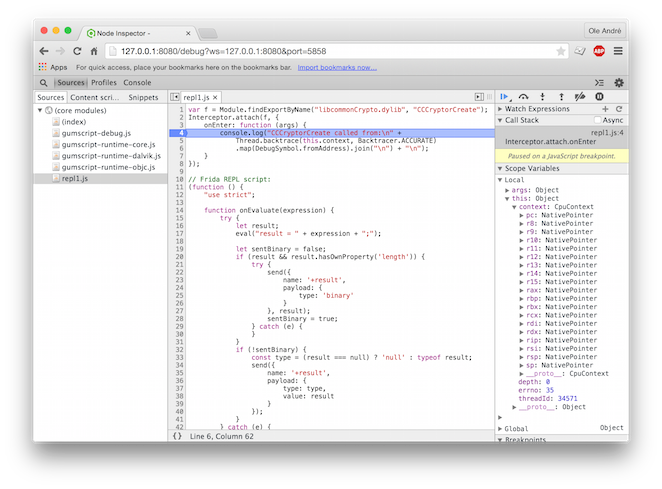Deactivate all breakpoints via the debugger toolbar

tap(580, 97)
